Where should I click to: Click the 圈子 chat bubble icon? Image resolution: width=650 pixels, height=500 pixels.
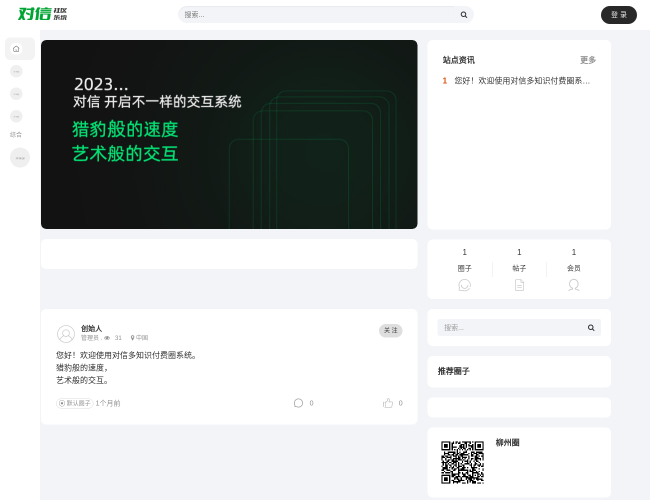[x=464, y=285]
